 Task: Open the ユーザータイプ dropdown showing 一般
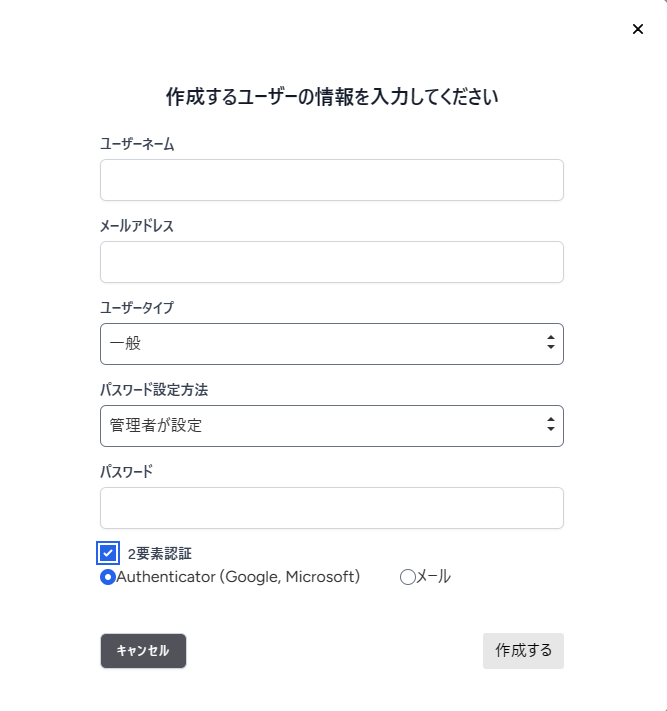click(331, 344)
